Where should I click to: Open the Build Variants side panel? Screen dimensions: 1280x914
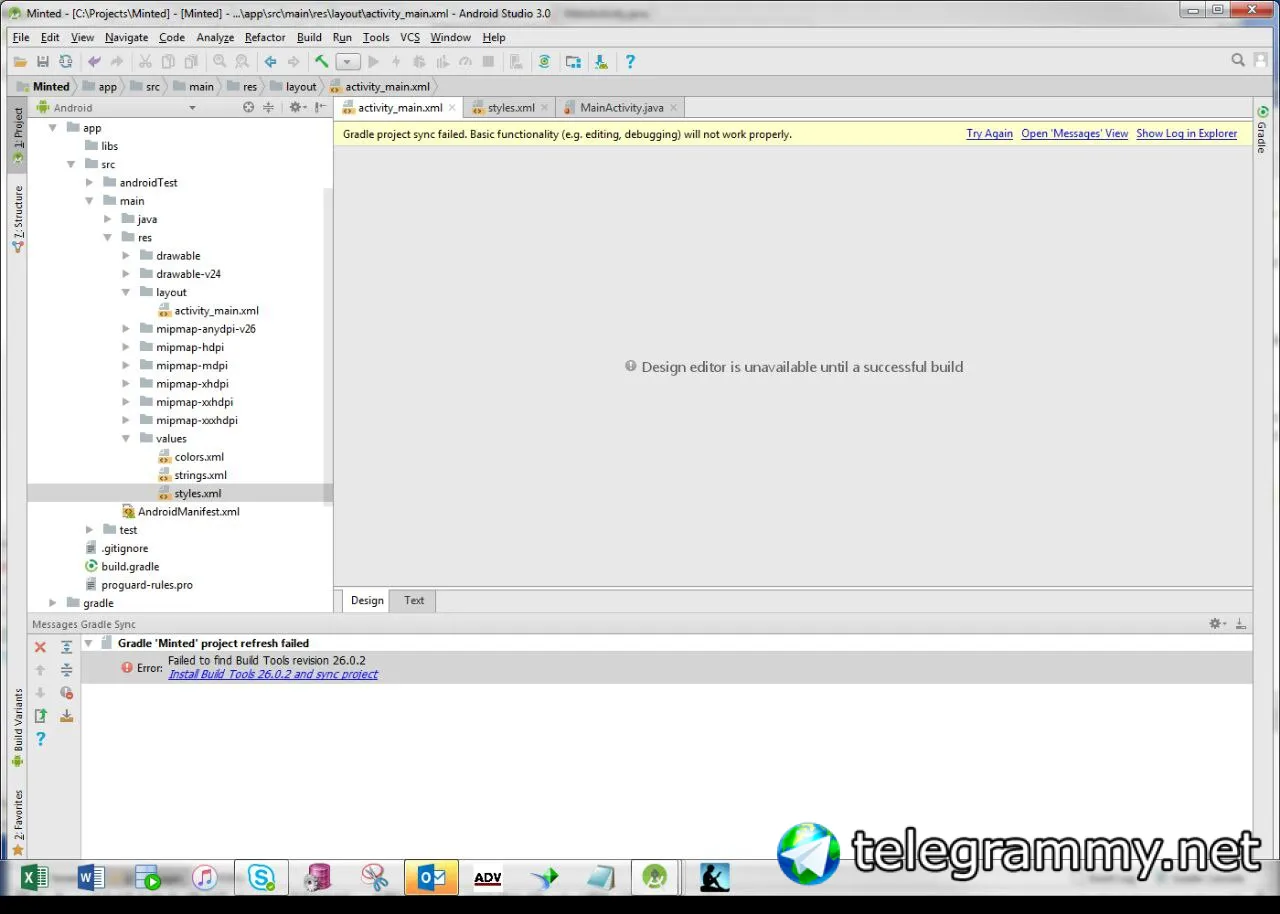click(x=18, y=727)
